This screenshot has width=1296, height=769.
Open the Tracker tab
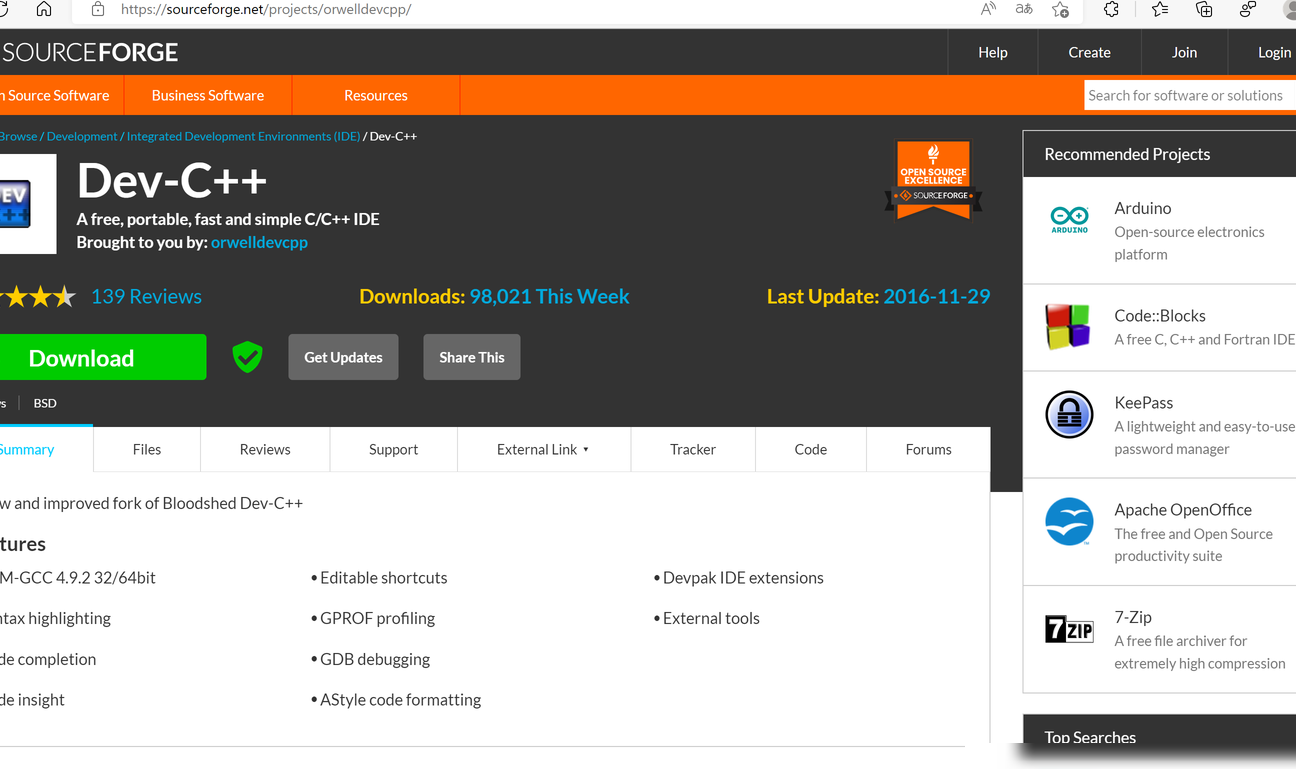click(693, 449)
